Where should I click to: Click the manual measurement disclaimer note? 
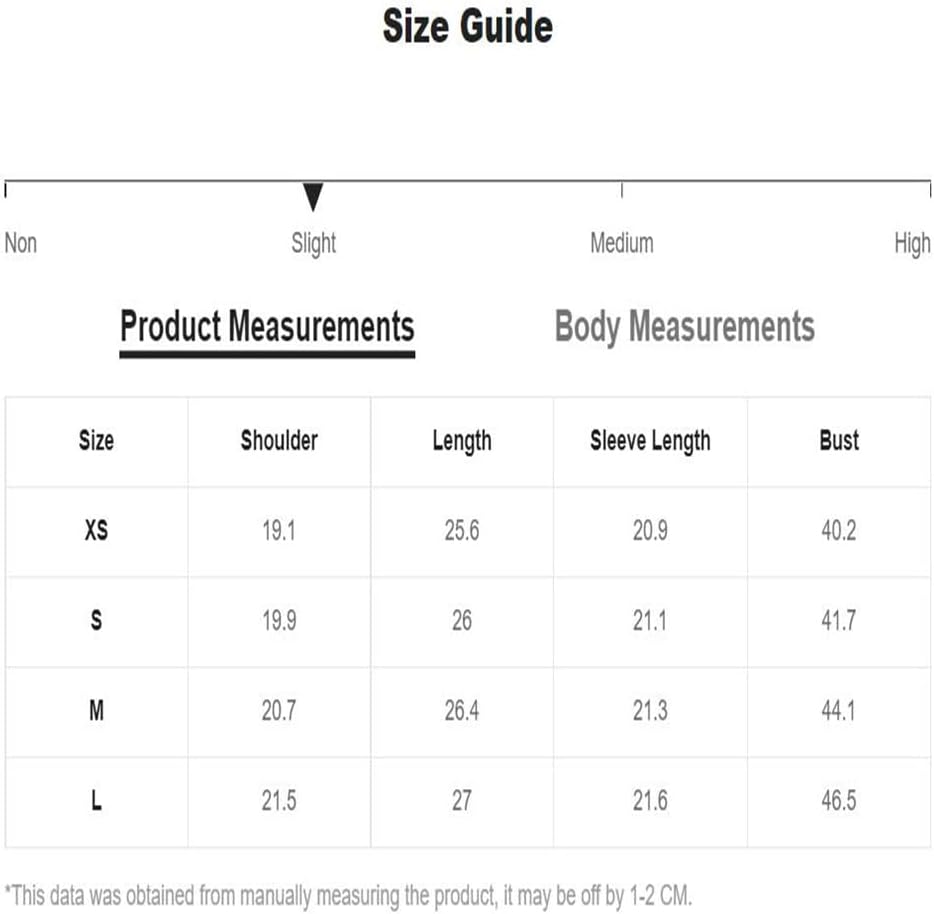coord(348,896)
